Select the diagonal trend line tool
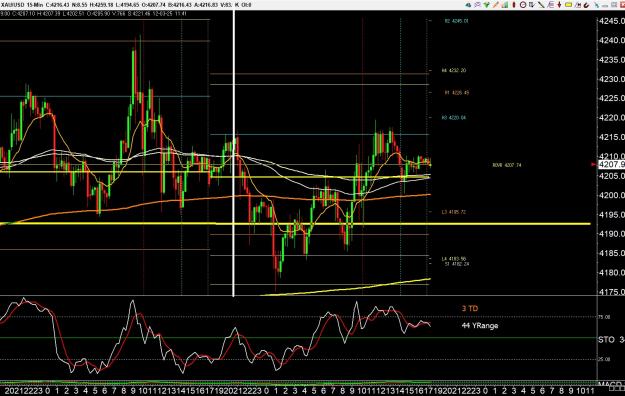Viewport: 625px width, 396px height. coord(541,5)
